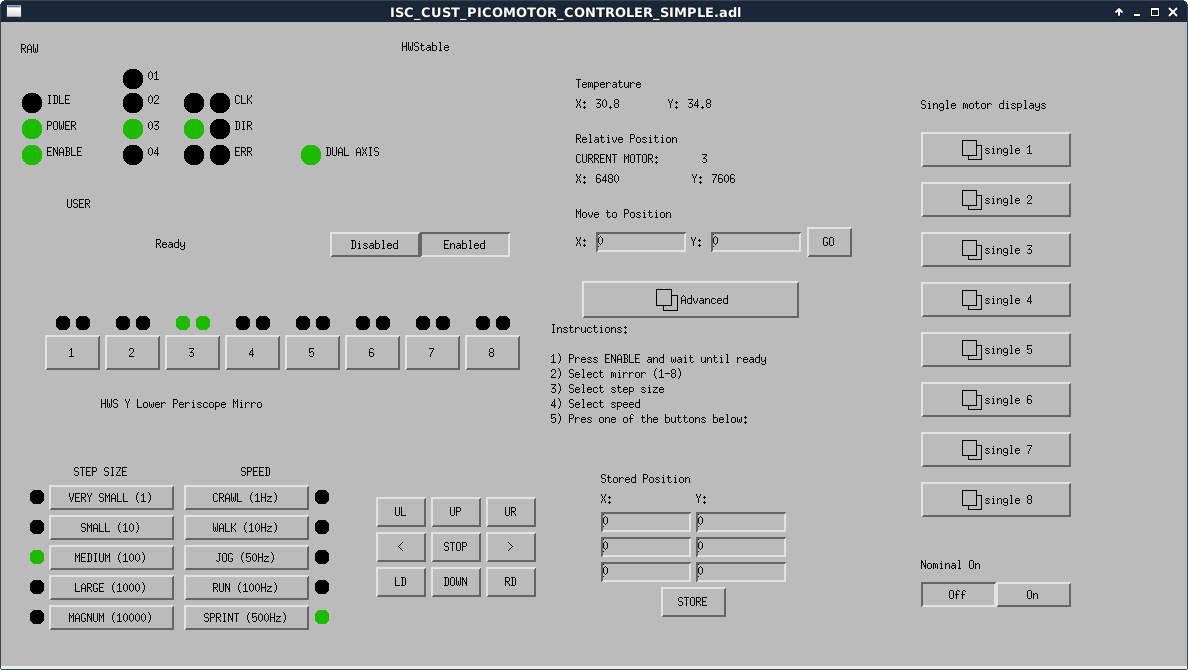Click Move to Position X field
1188x670 pixels.
coord(640,242)
